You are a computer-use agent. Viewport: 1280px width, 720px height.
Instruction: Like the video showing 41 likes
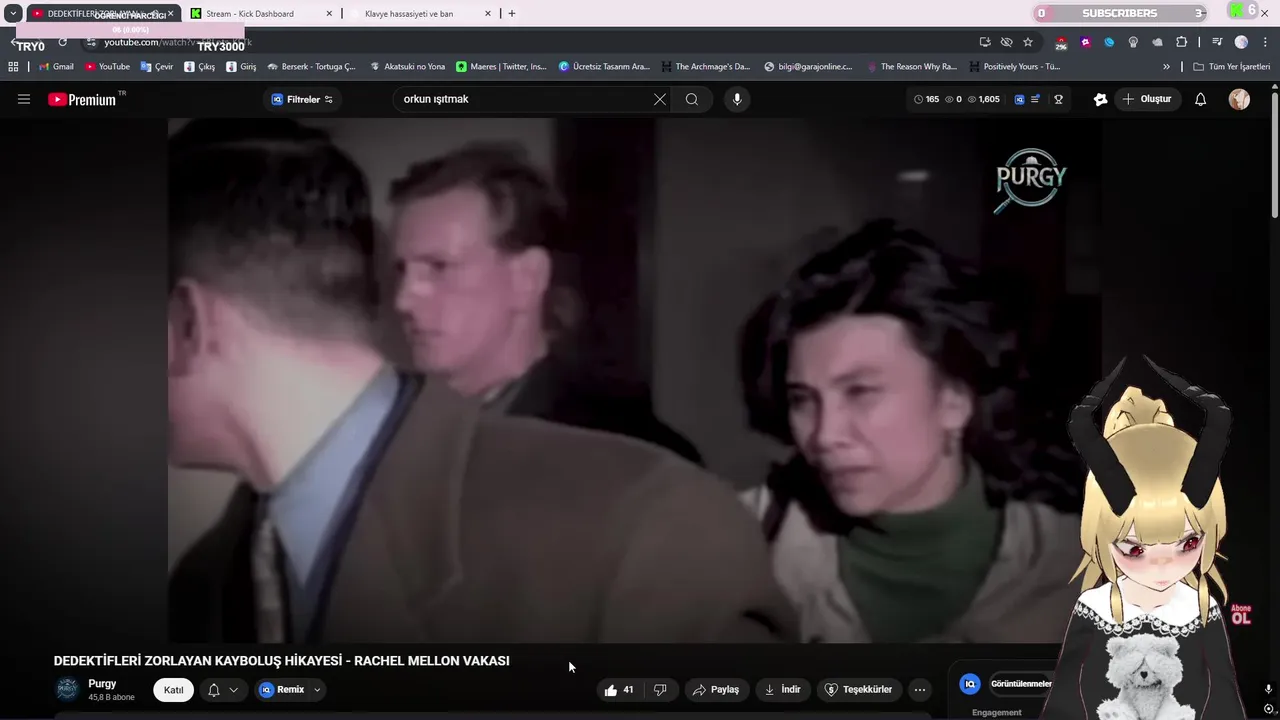tap(619, 690)
